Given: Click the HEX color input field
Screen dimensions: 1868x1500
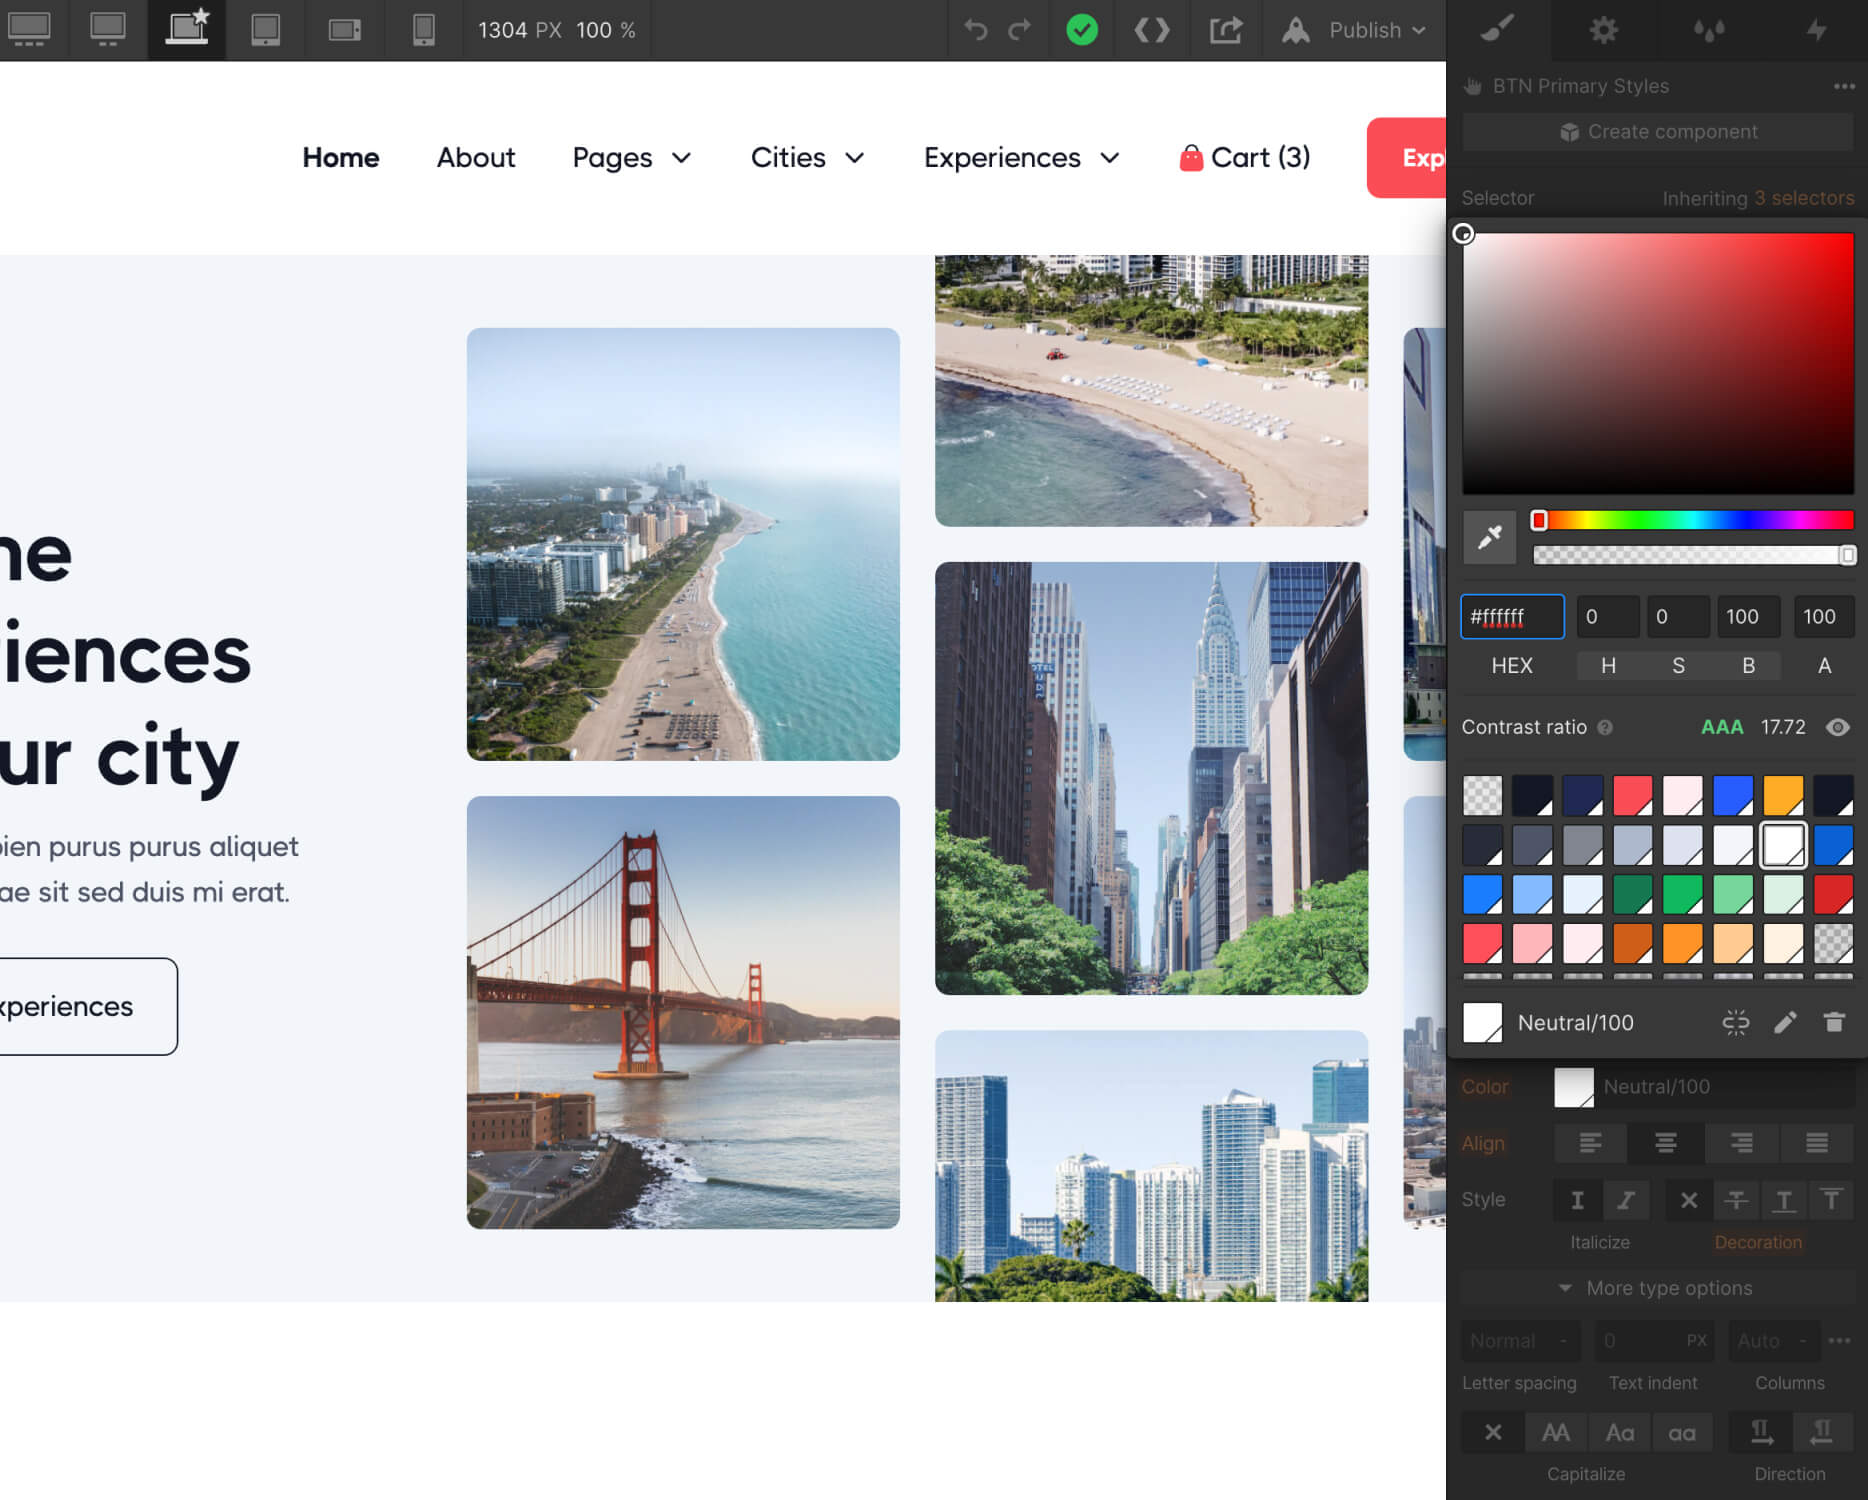Looking at the screenshot, I should (1512, 617).
